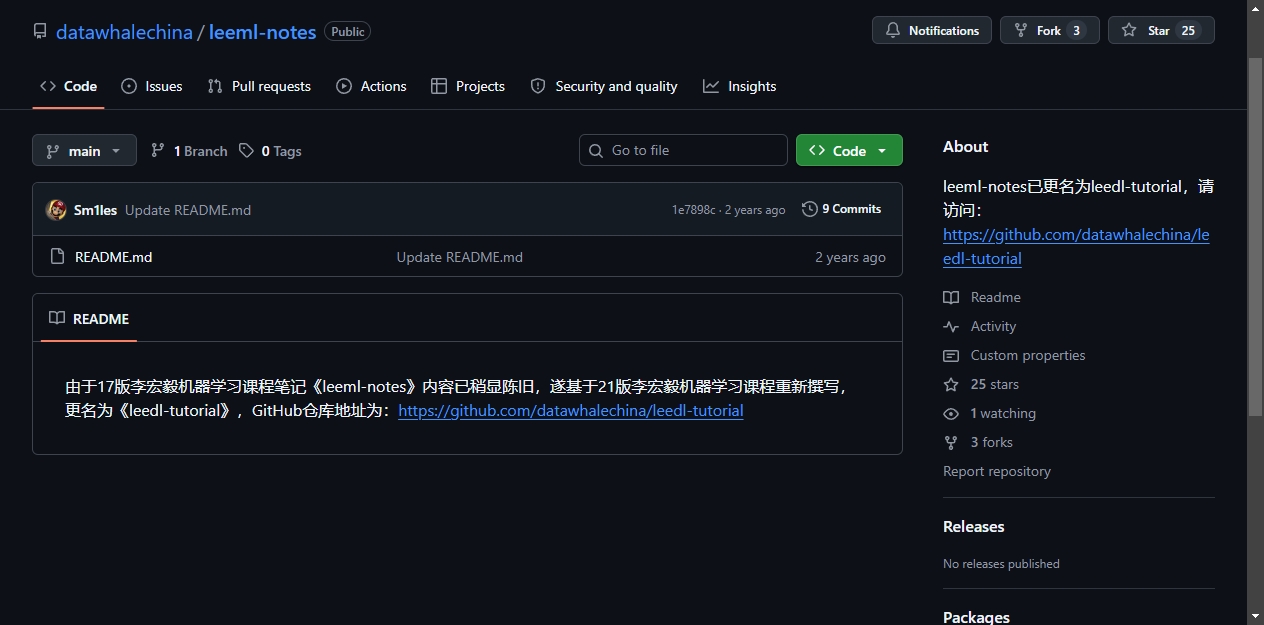Expand the main branch dropdown

click(x=84, y=150)
